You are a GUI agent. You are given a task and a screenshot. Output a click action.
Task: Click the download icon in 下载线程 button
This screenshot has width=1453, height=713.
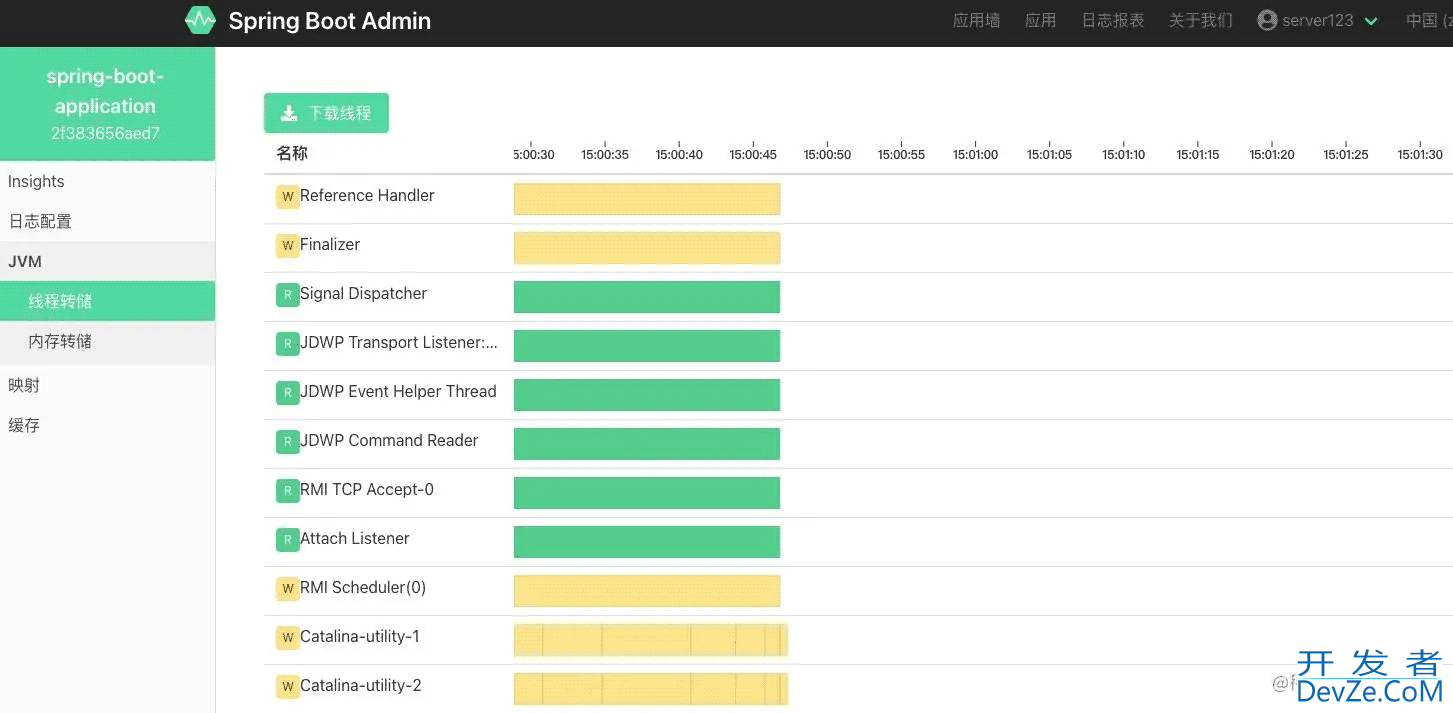[289, 113]
